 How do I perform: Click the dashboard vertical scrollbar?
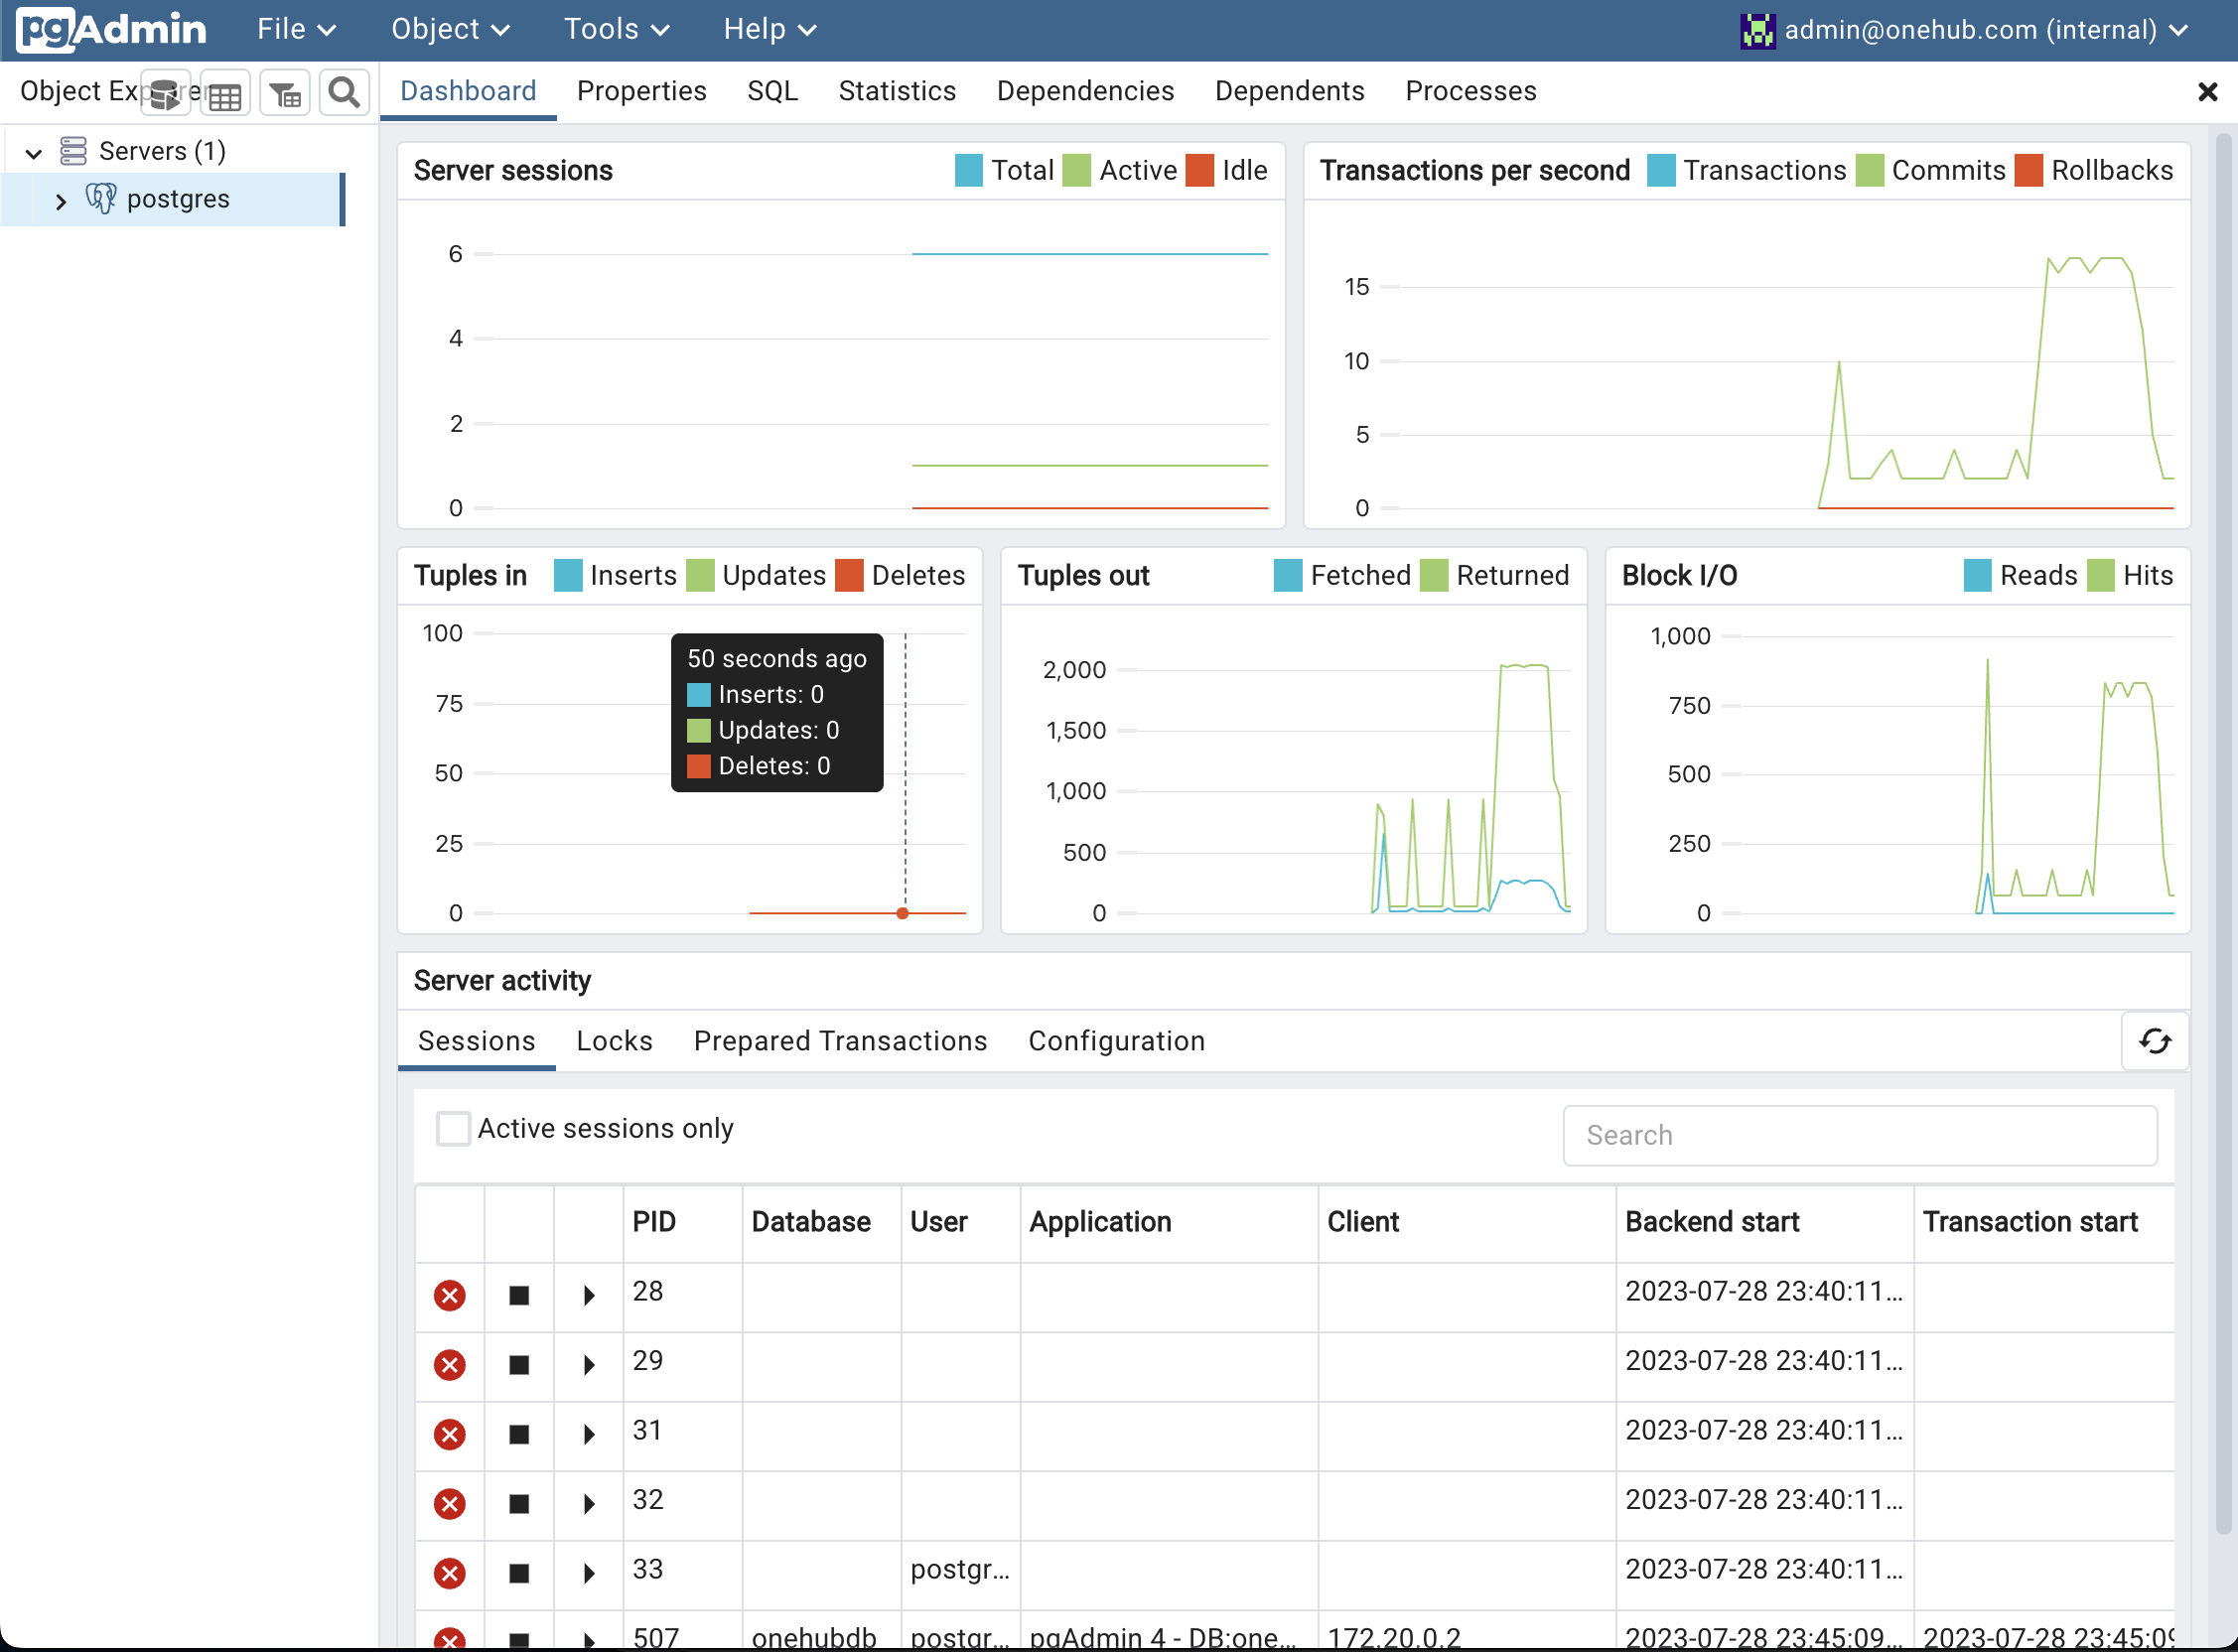(x=2223, y=834)
